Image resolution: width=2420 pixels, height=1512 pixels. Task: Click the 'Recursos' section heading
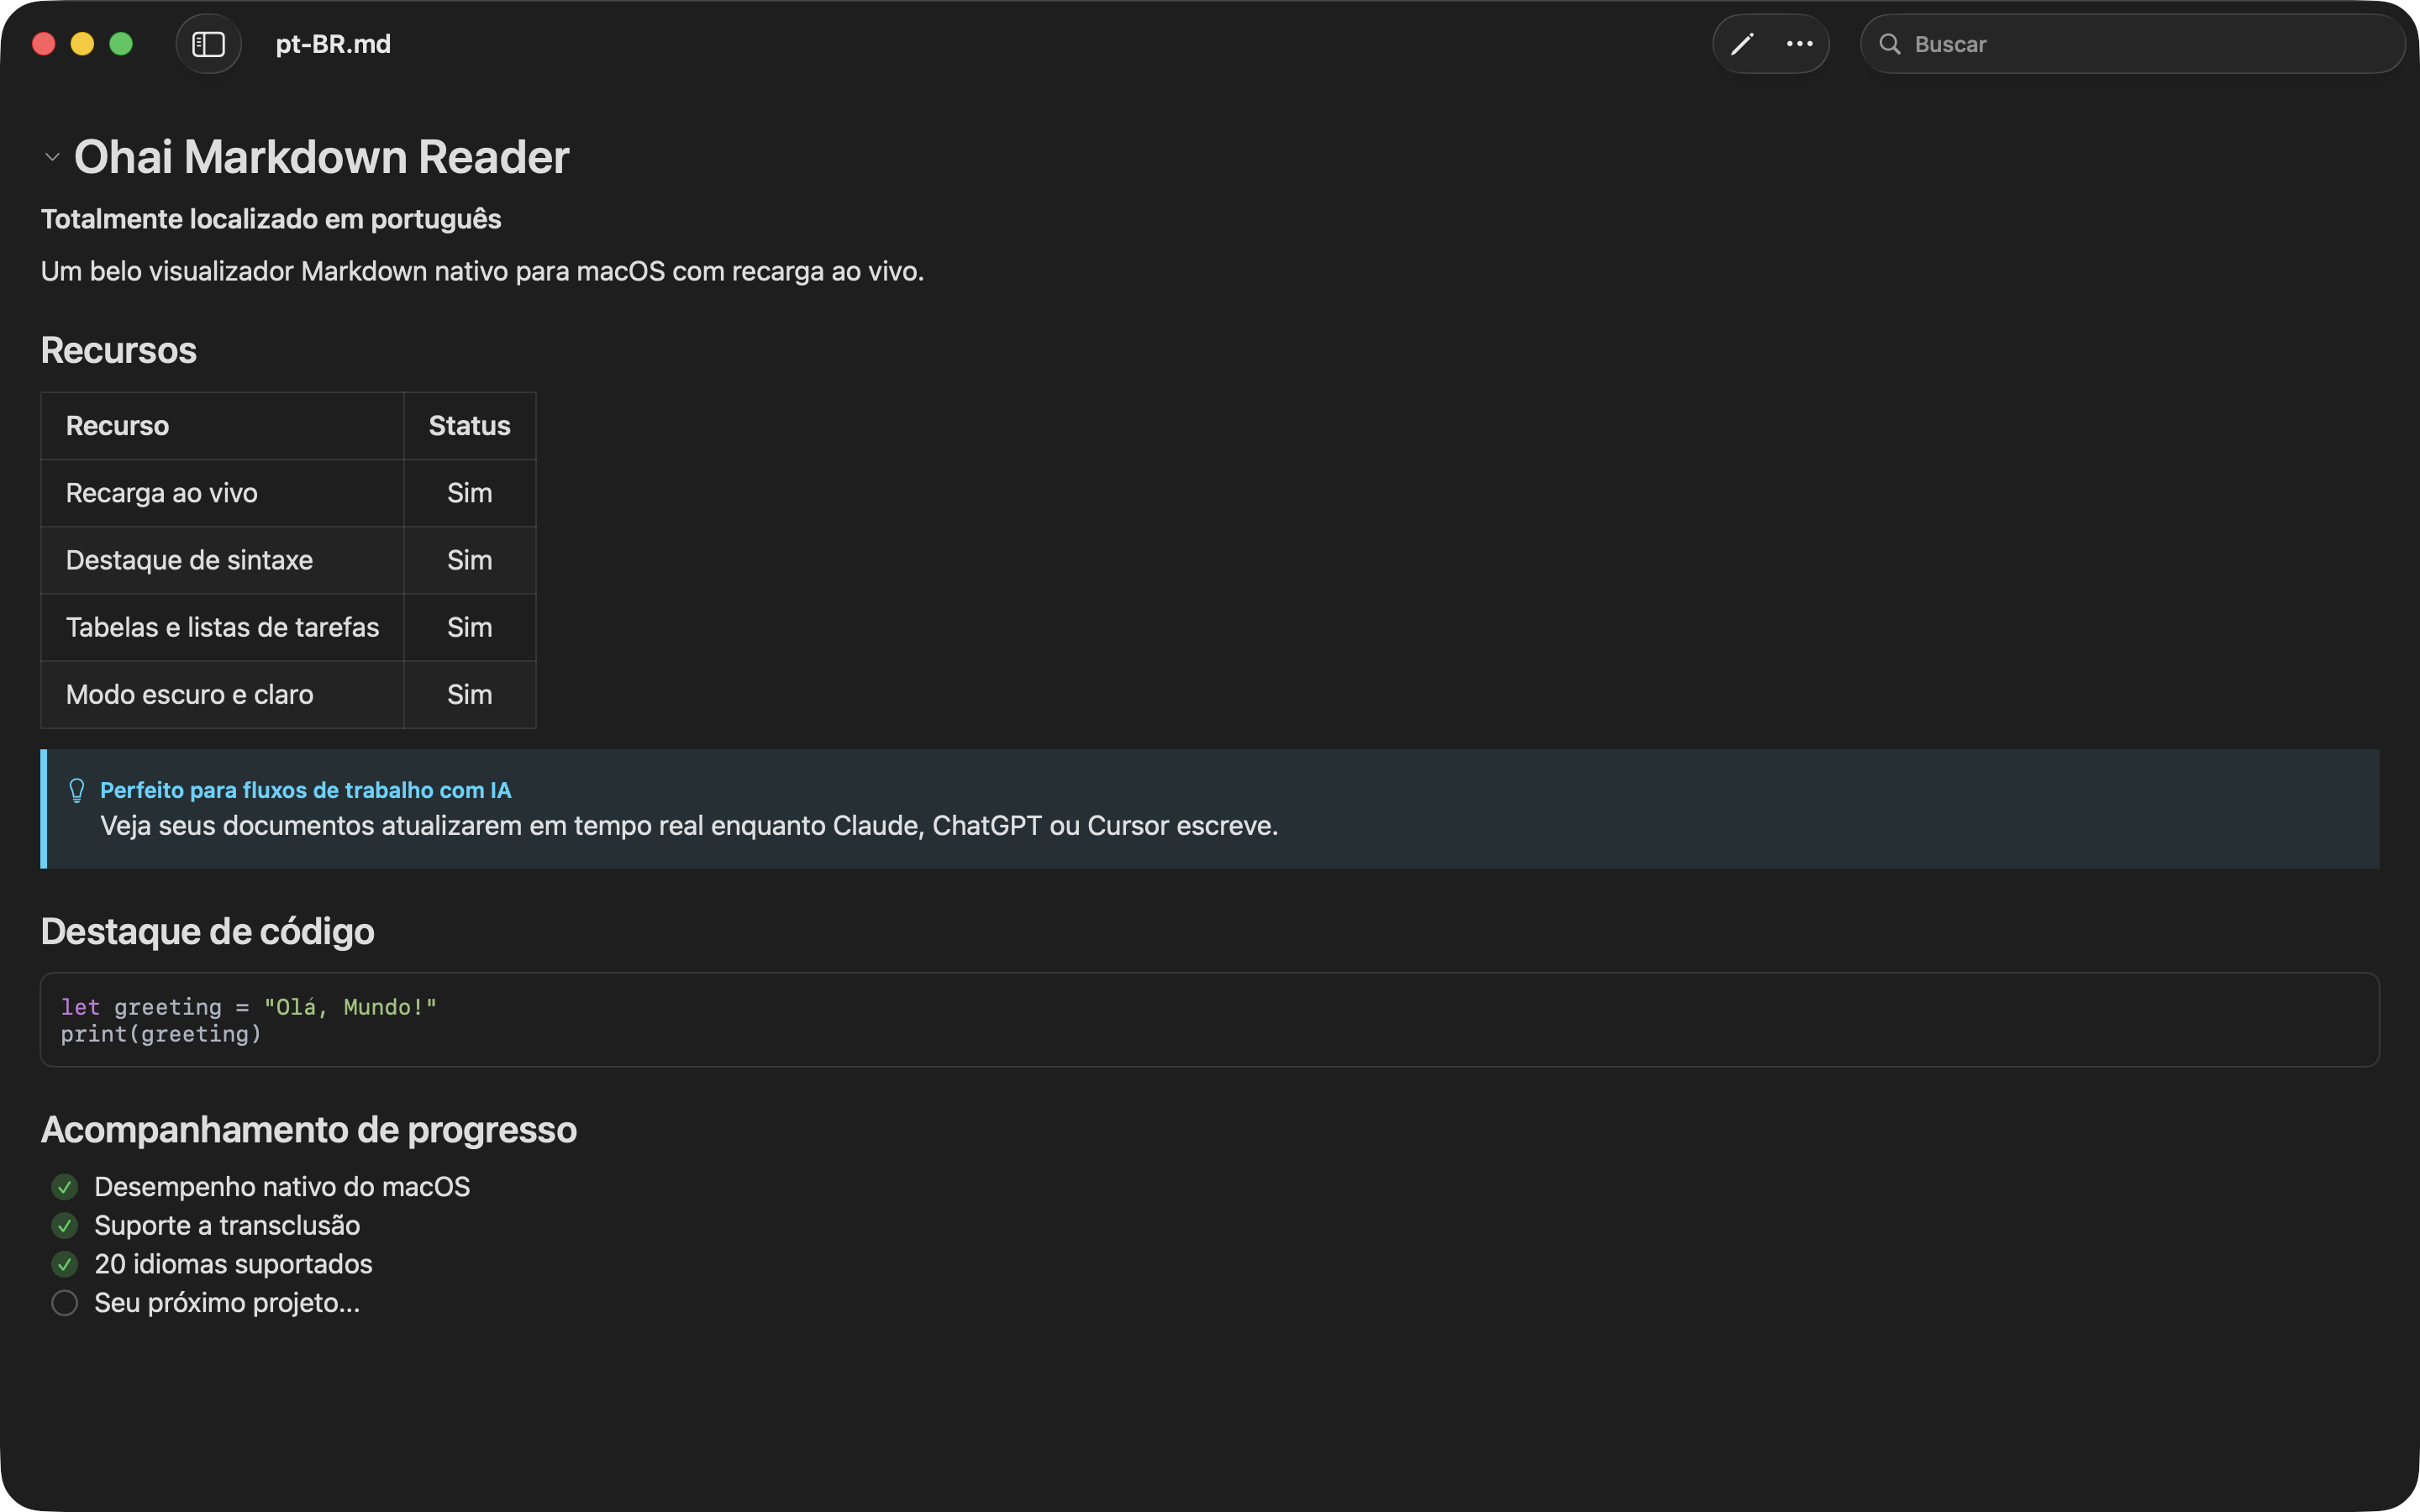pyautogui.click(x=119, y=351)
